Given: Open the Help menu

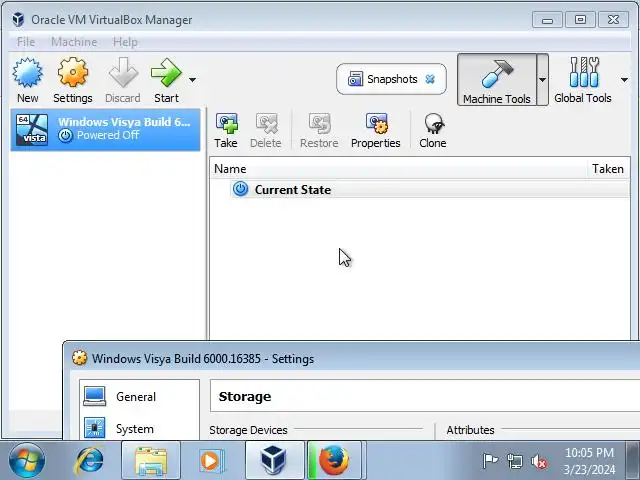Looking at the screenshot, I should (x=125, y=42).
